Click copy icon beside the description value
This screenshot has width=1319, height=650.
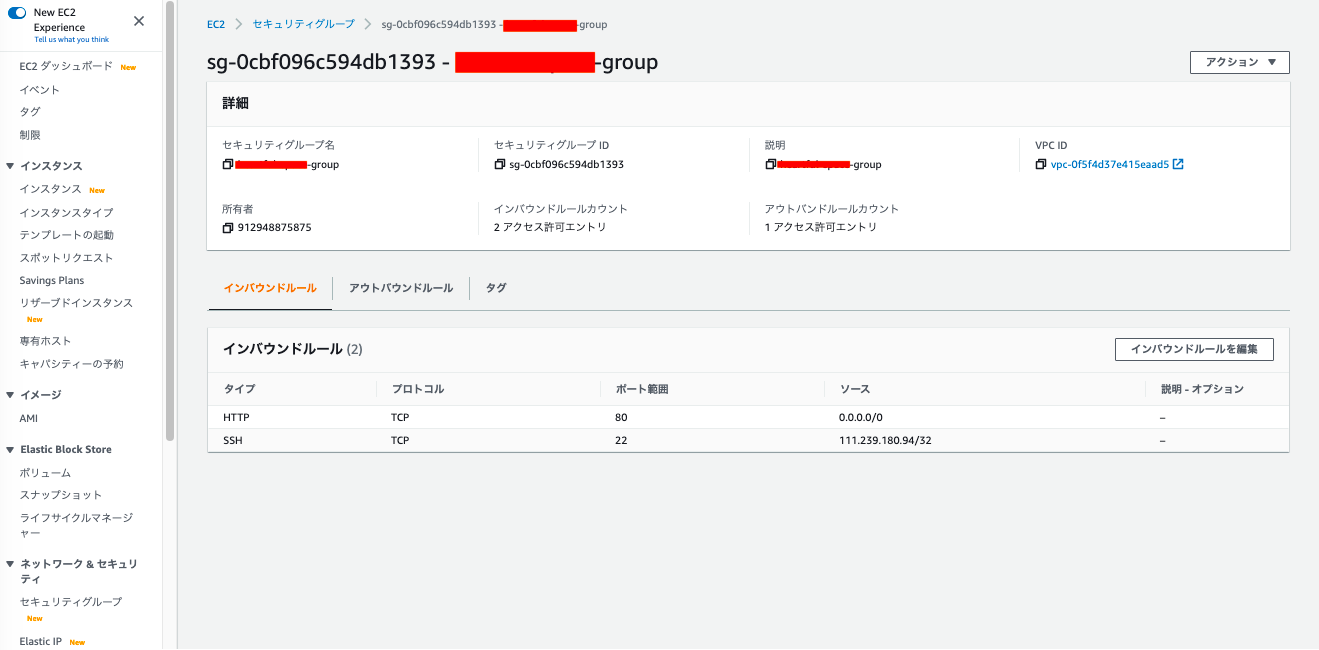pos(770,164)
